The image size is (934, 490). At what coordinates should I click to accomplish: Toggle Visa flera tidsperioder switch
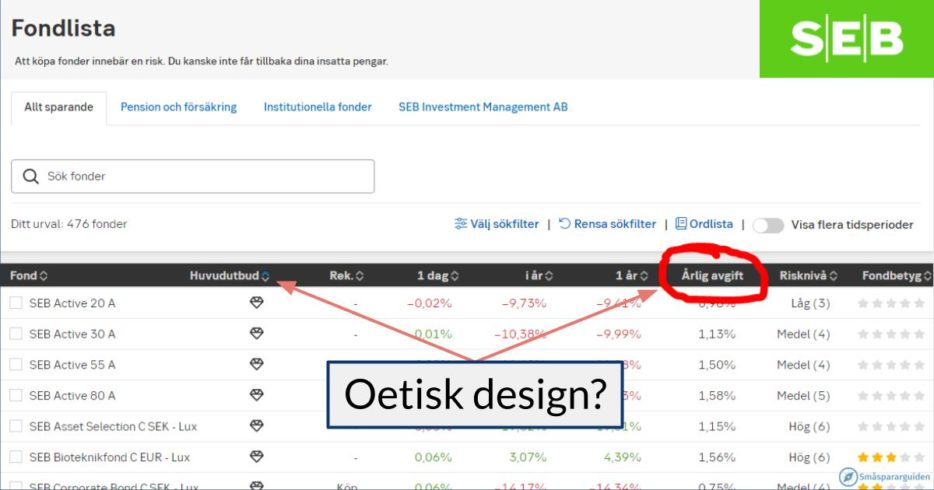[768, 225]
